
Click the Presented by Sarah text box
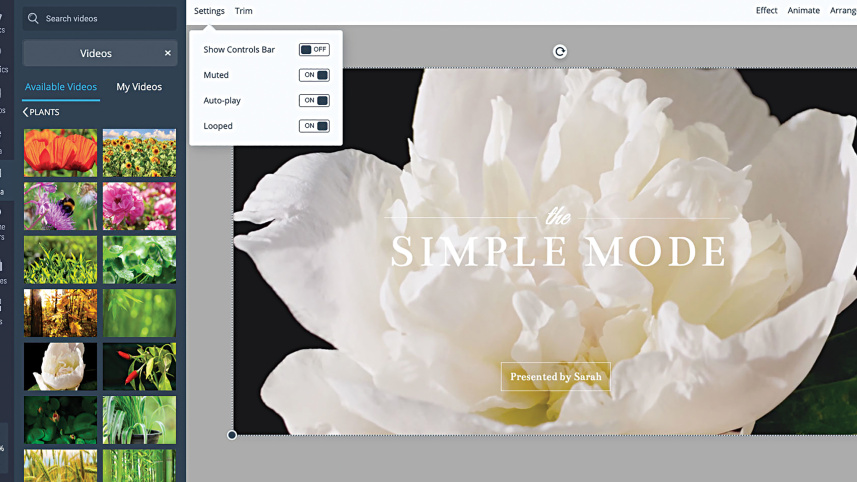(x=555, y=377)
